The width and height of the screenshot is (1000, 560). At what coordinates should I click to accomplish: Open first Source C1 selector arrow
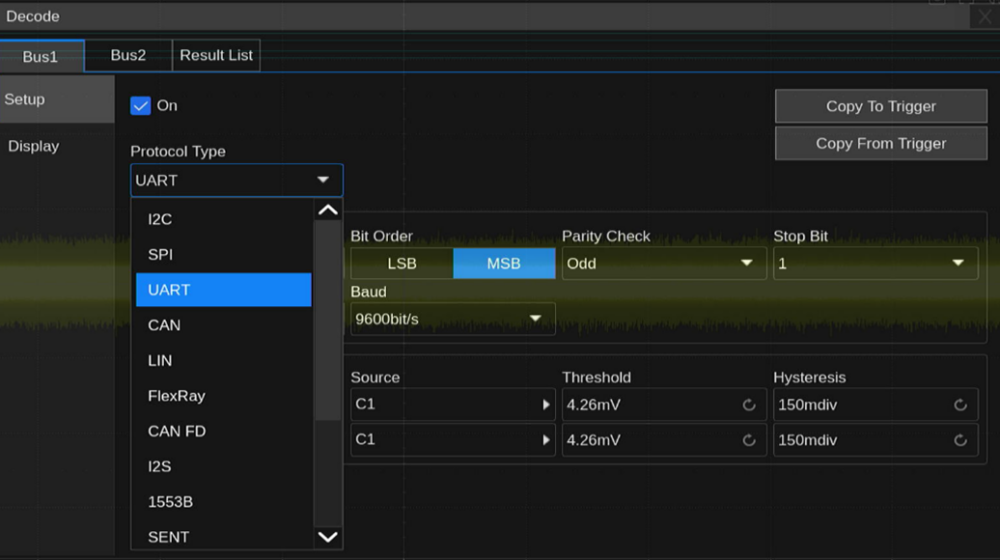pos(546,405)
